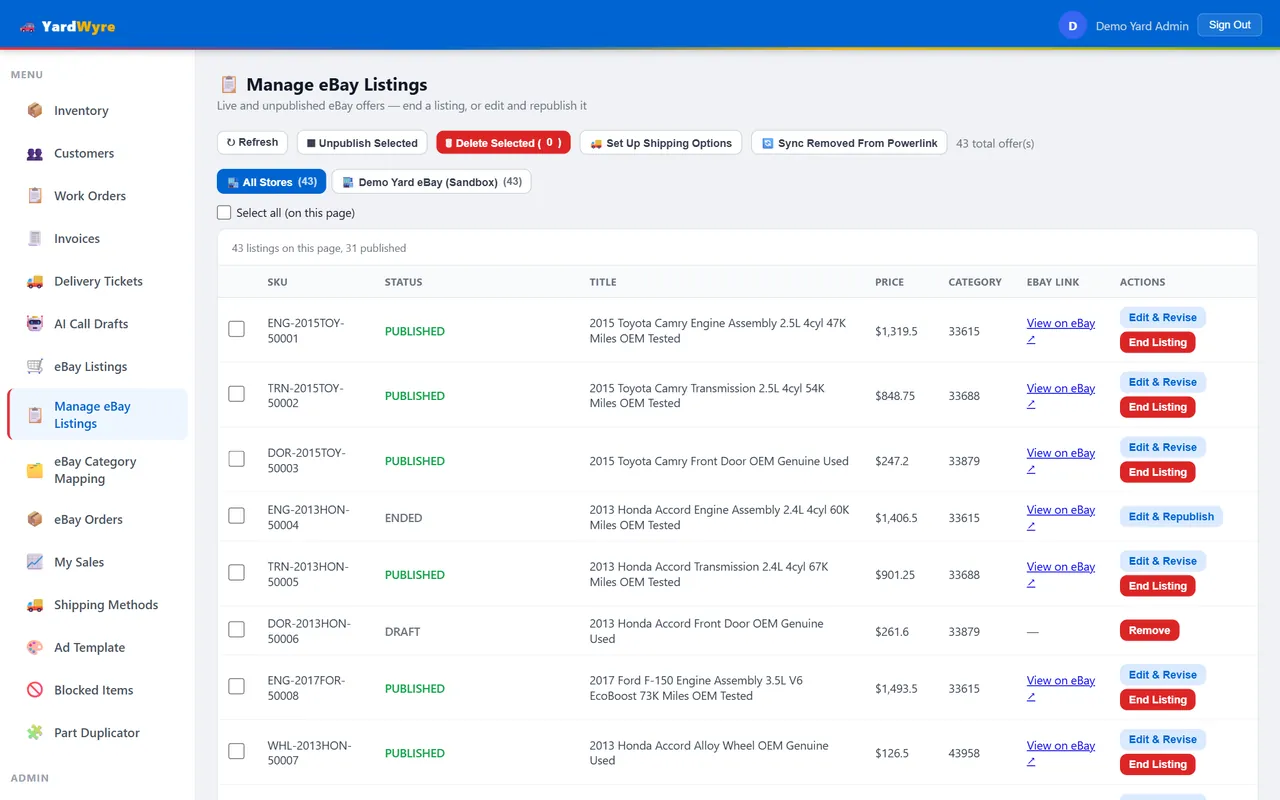Open the Manage eBay Listings menu item
Screen dimensions: 1280x800
pos(98,415)
